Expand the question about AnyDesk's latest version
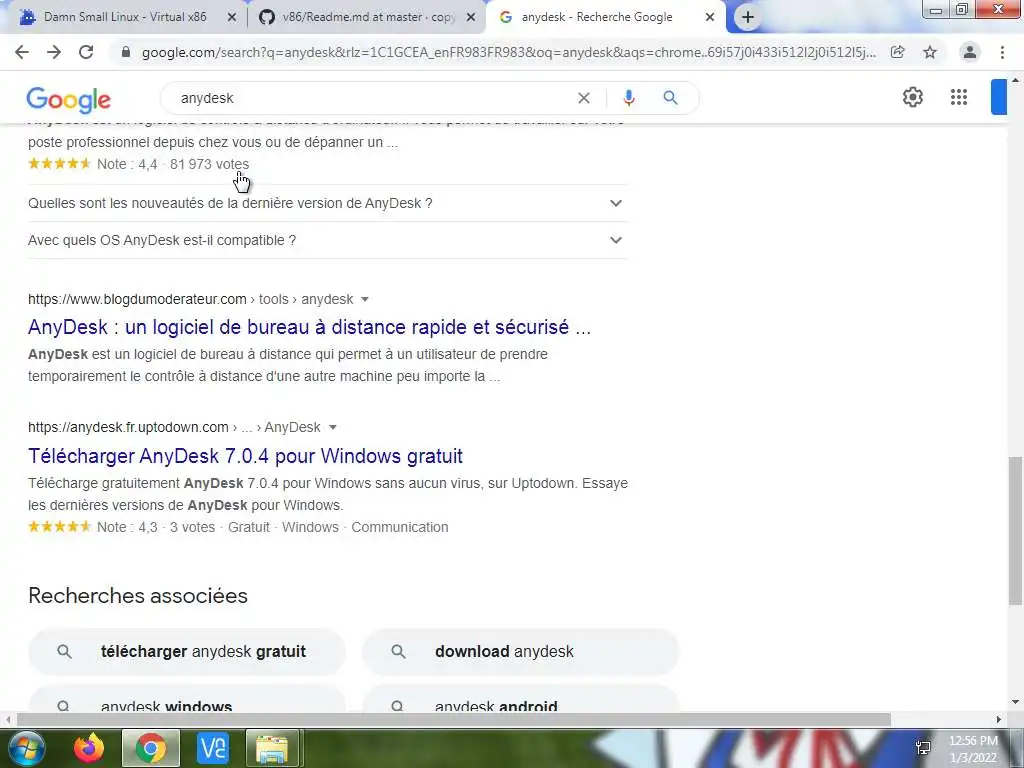 (x=327, y=203)
